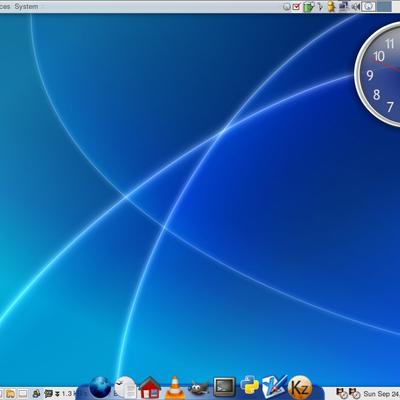Viewport: 400px width, 400px height.
Task: Launch VLC media player from the dock
Action: click(174, 388)
